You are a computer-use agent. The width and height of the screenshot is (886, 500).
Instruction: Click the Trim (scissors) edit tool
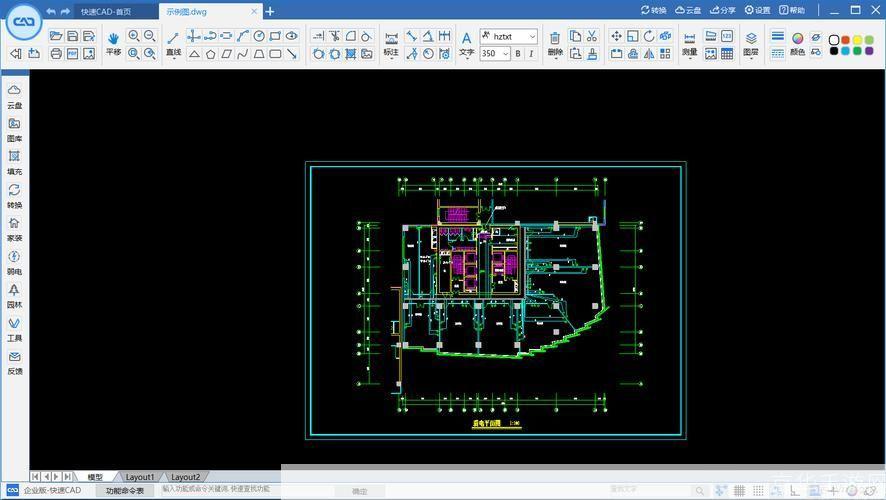(x=335, y=36)
